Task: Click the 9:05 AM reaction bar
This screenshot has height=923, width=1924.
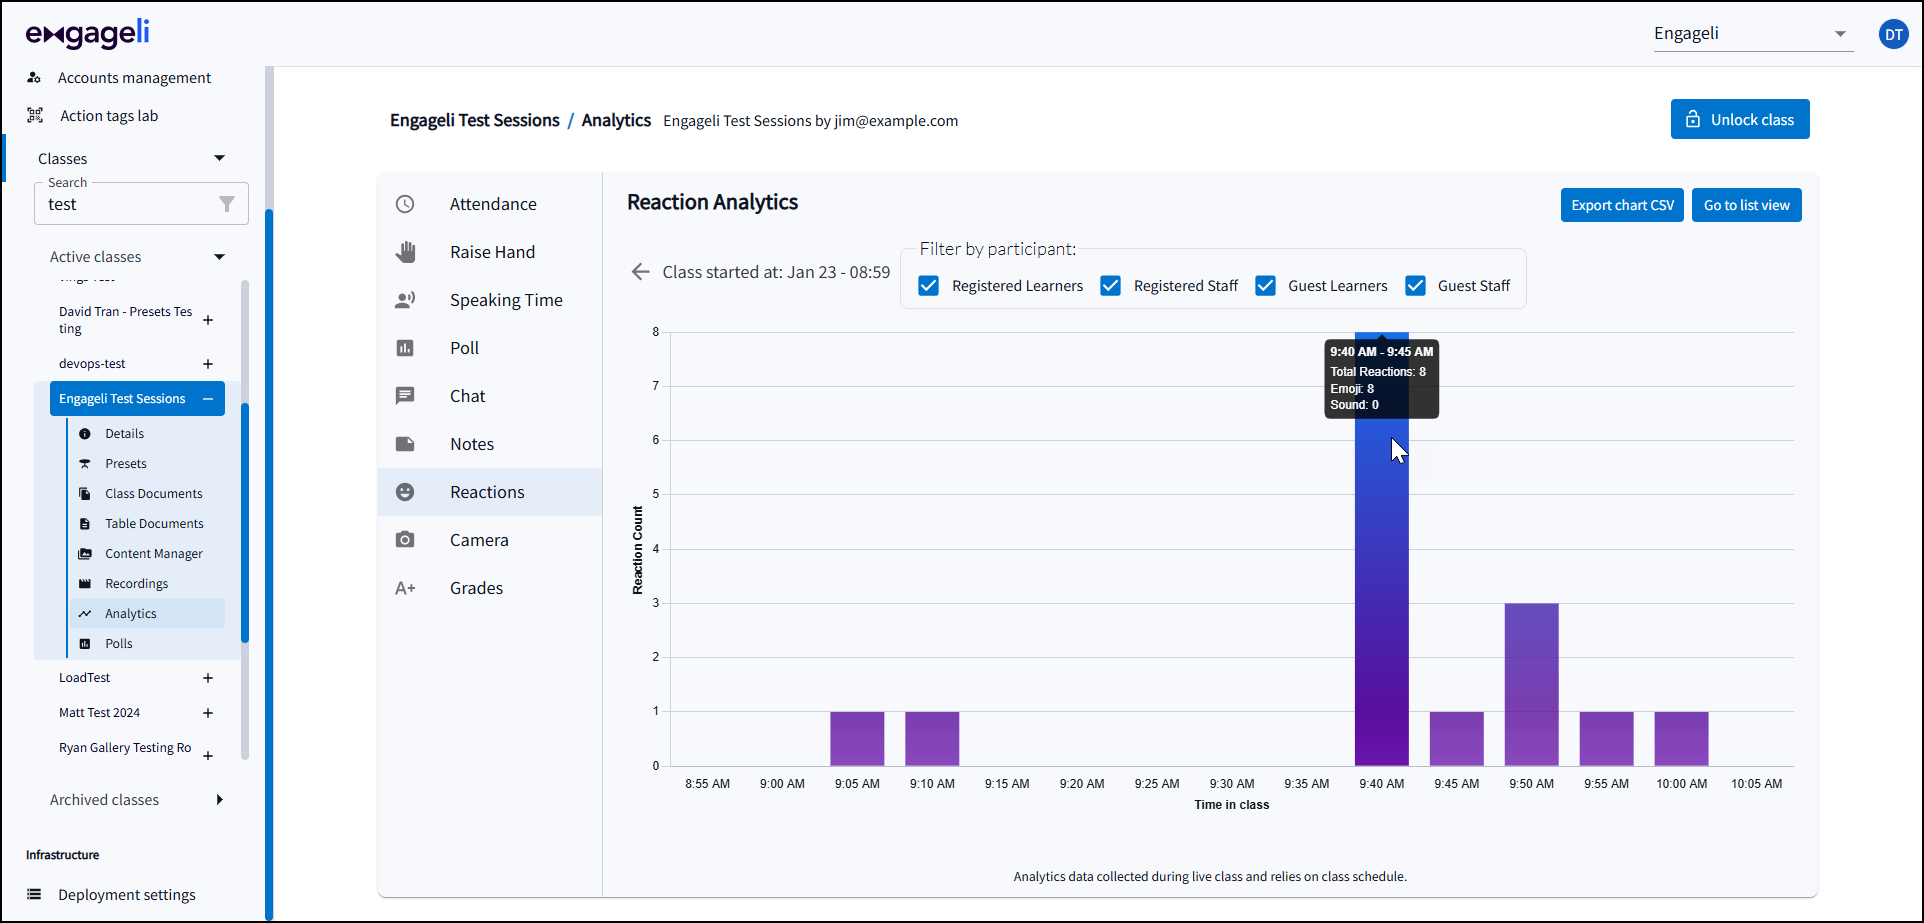Action: [x=857, y=739]
